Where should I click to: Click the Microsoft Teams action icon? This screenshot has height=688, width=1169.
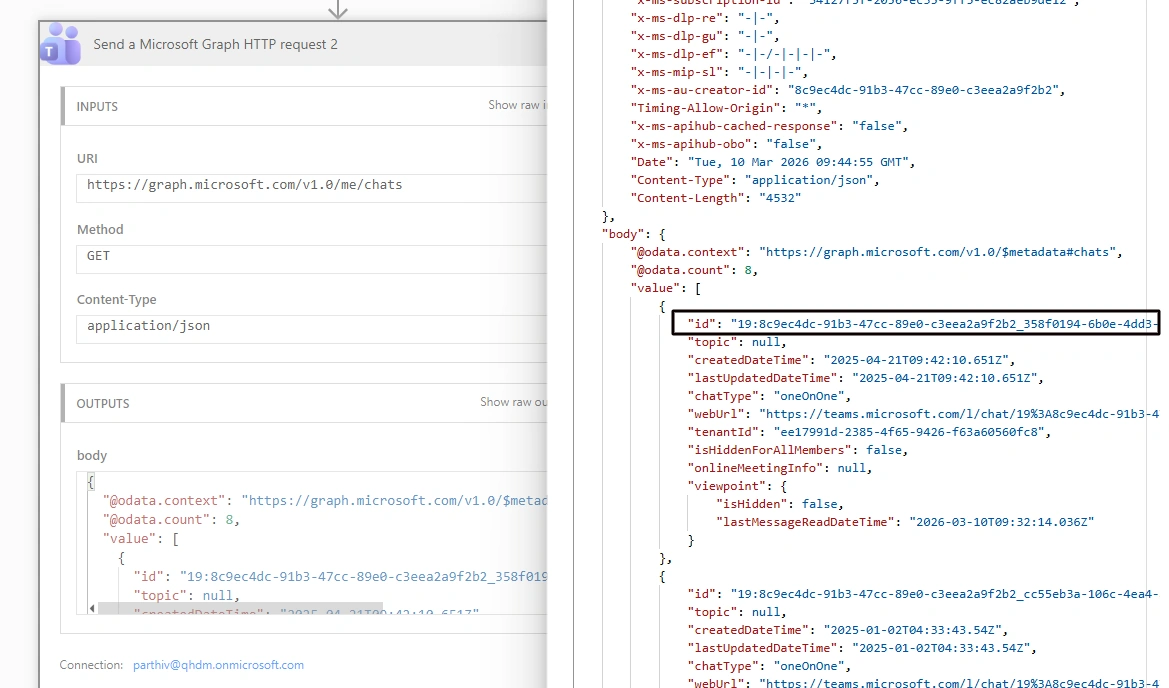pos(60,44)
